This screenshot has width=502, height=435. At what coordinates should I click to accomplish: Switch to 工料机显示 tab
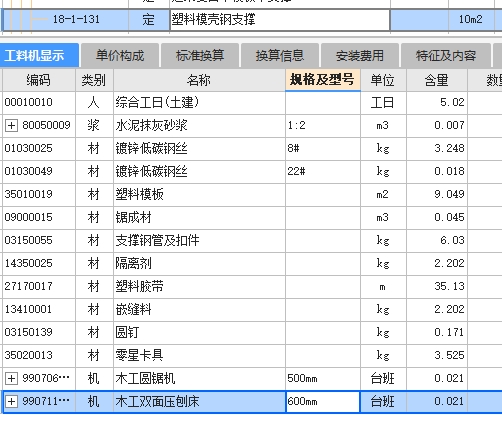[39, 55]
